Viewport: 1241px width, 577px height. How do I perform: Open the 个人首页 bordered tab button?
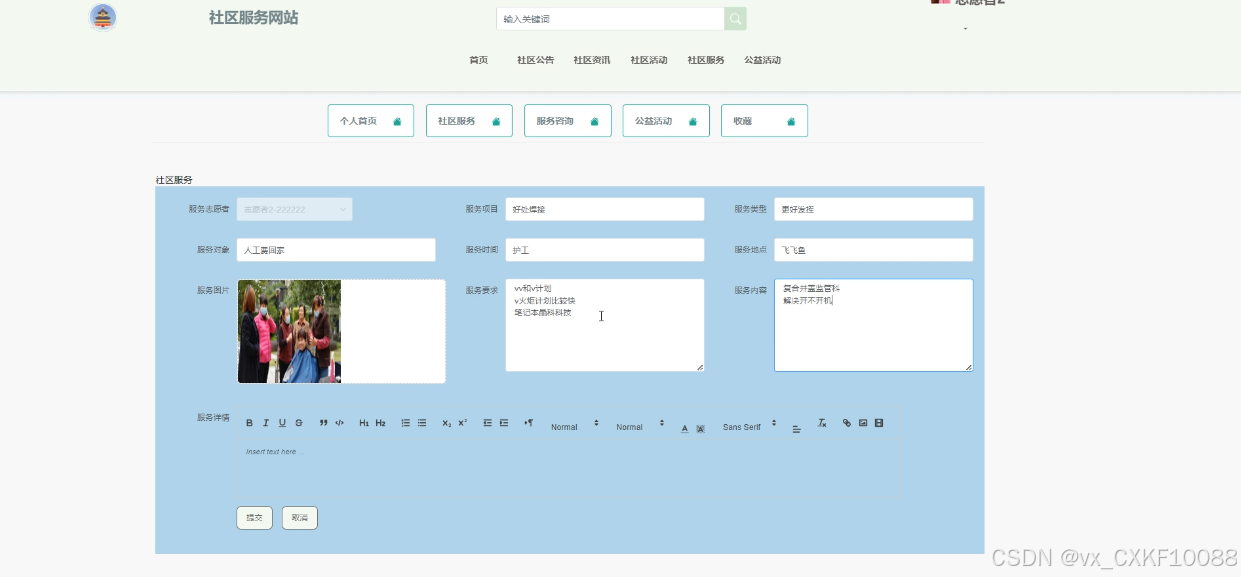tap(371, 121)
